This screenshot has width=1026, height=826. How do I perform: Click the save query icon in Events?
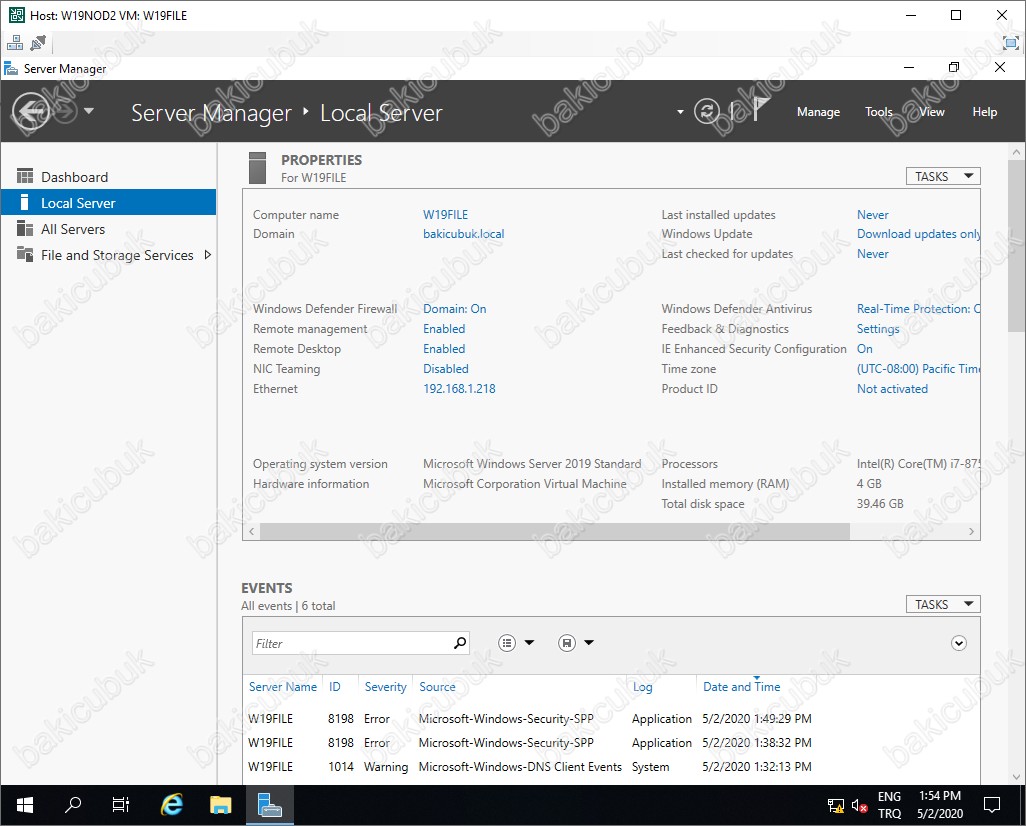(567, 643)
